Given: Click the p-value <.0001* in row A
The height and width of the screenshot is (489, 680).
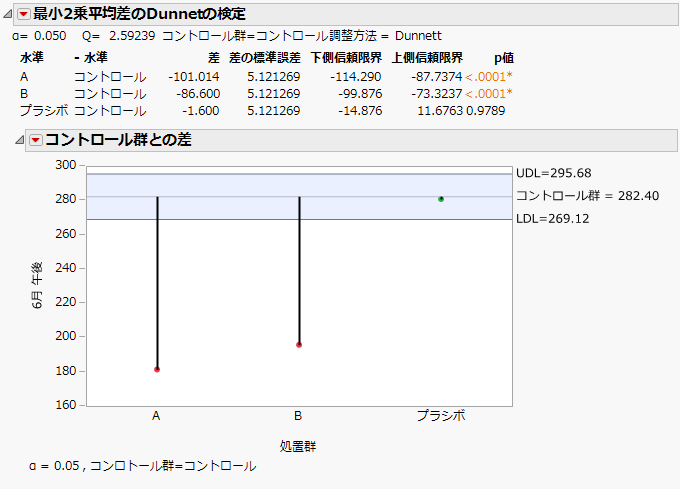Looking at the screenshot, I should (x=489, y=77).
